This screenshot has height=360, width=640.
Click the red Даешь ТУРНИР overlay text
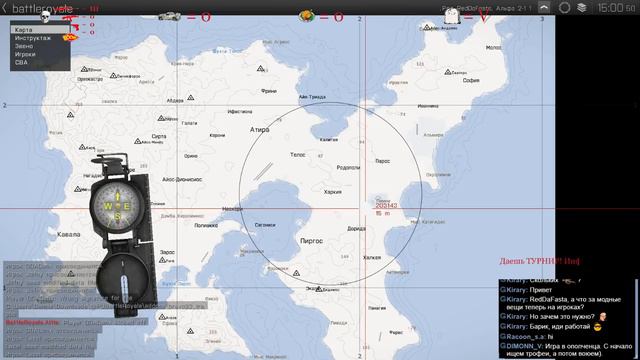click(x=539, y=261)
